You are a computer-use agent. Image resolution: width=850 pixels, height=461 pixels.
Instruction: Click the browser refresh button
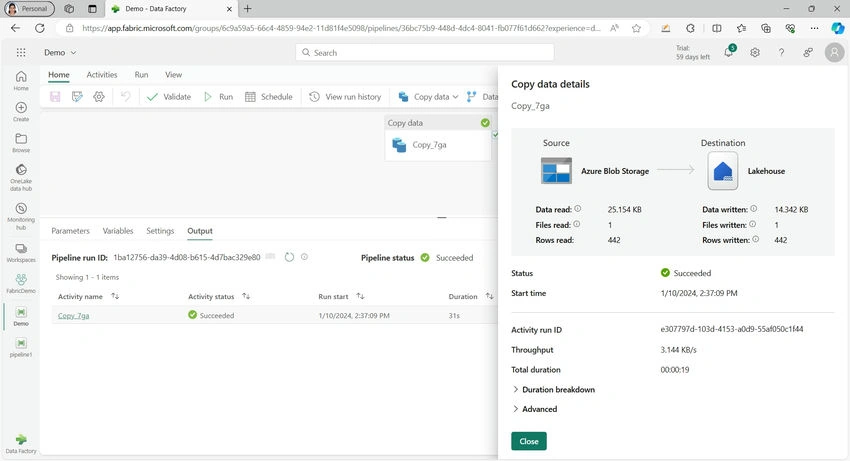coord(40,28)
